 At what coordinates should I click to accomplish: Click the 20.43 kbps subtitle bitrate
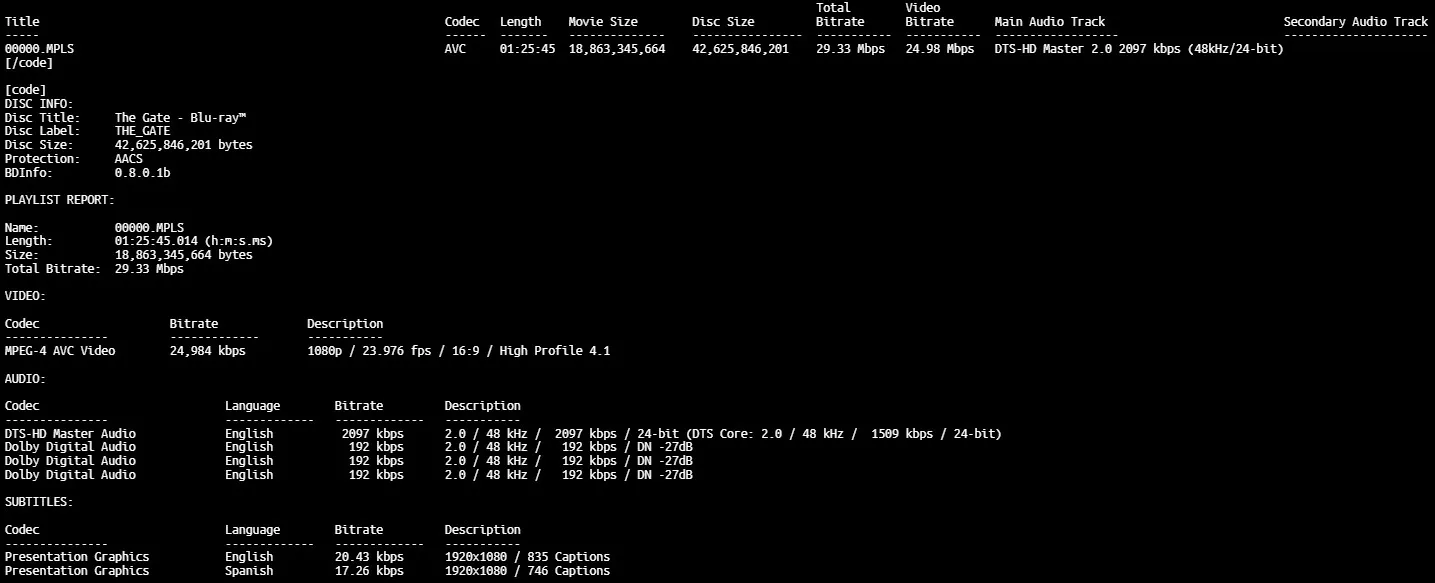click(x=369, y=557)
